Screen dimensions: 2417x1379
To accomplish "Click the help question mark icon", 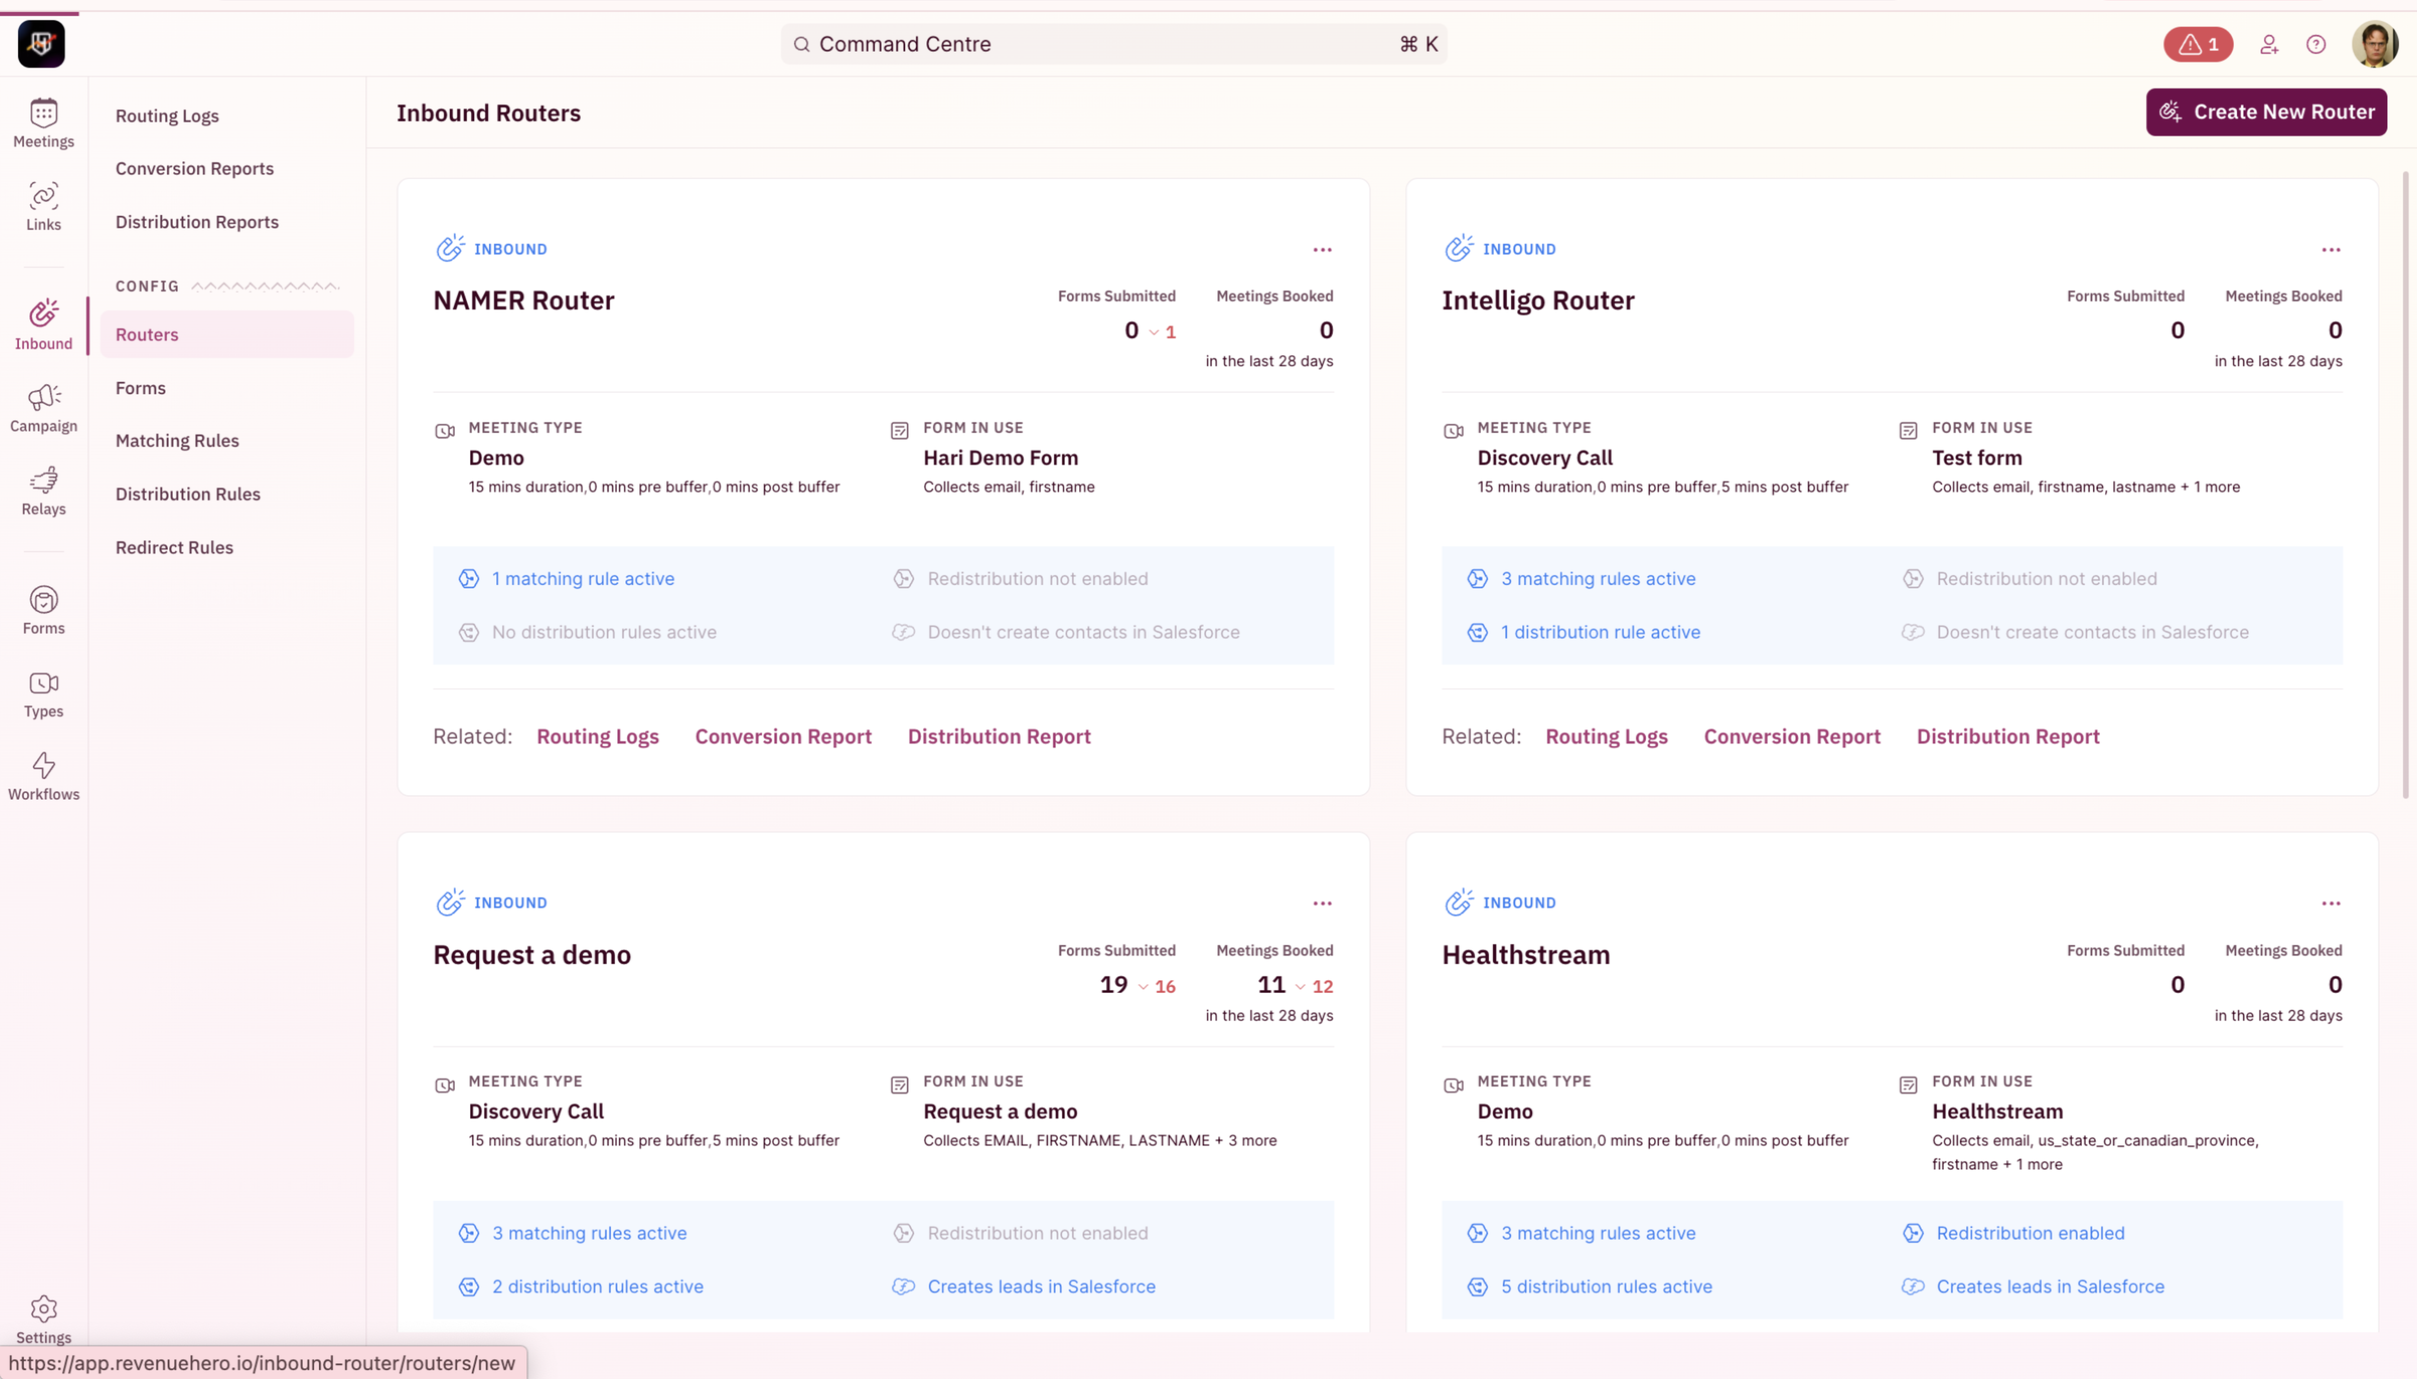I will point(2315,44).
